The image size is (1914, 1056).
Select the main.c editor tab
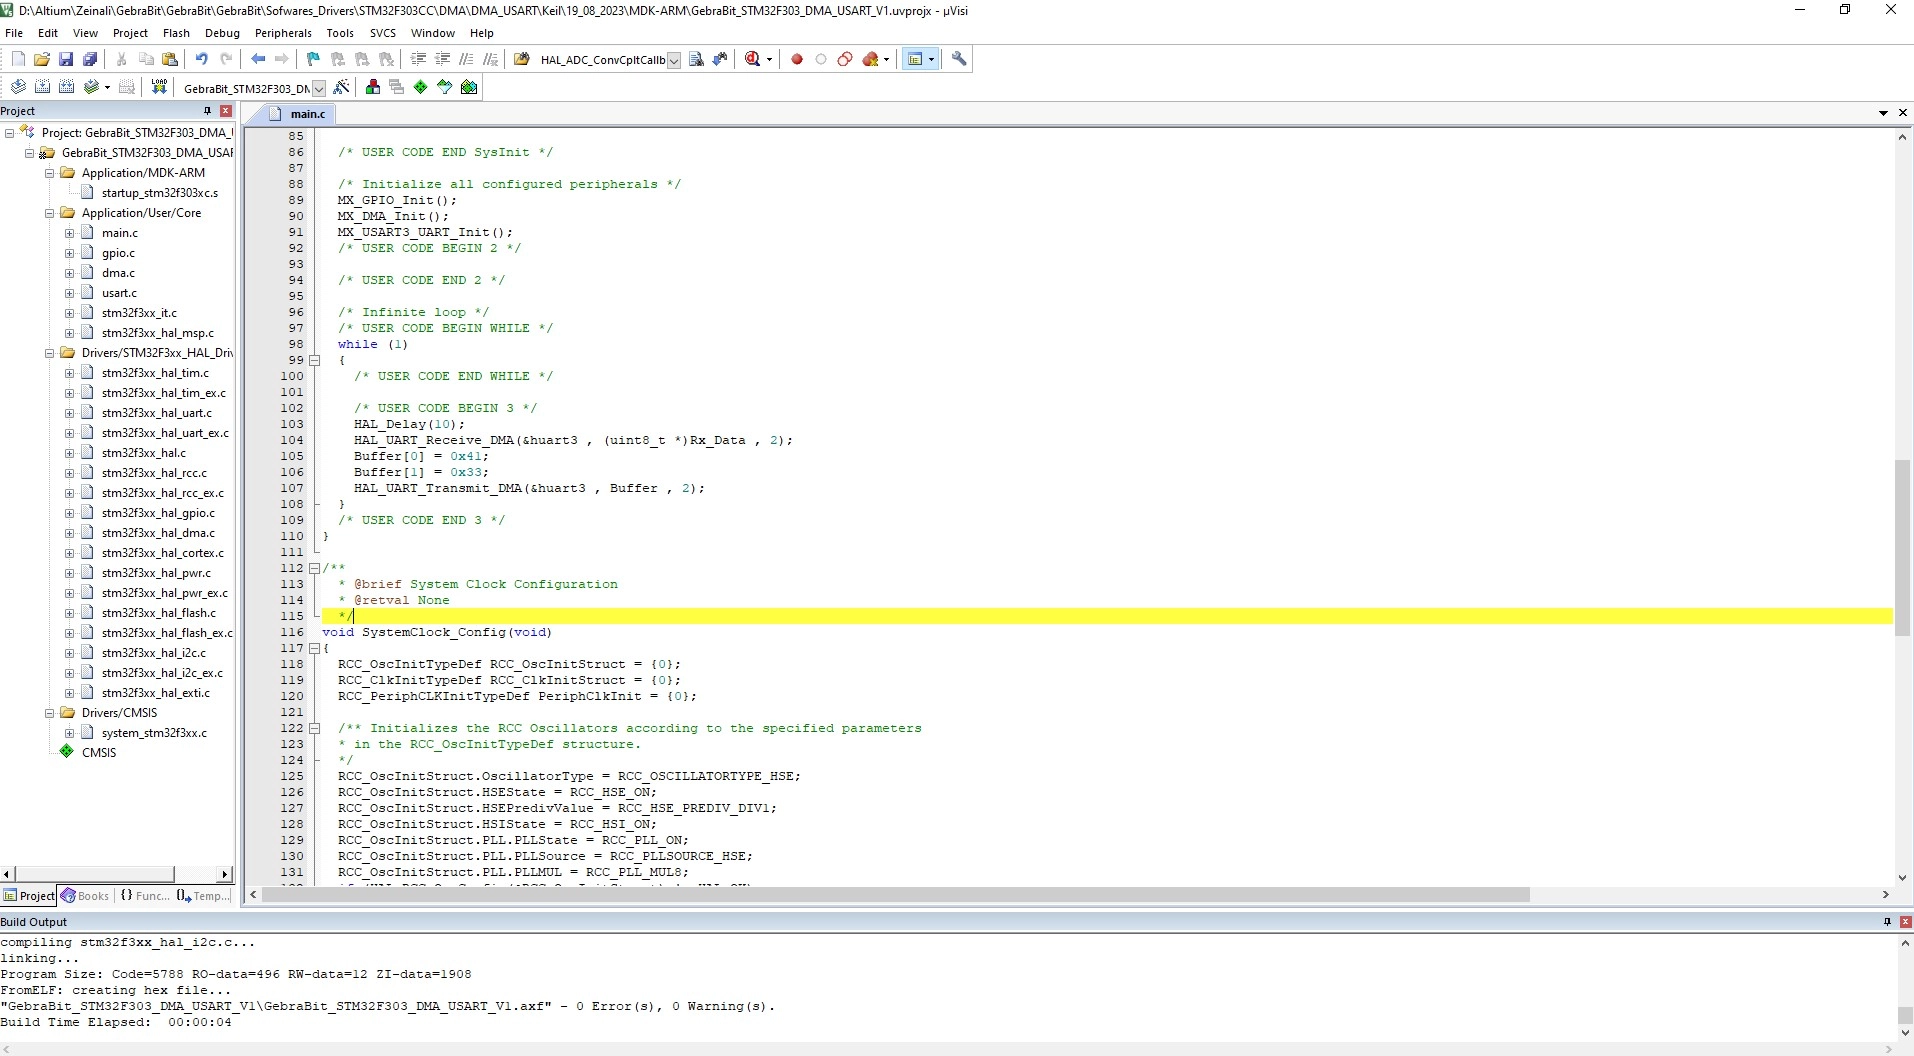(x=298, y=114)
